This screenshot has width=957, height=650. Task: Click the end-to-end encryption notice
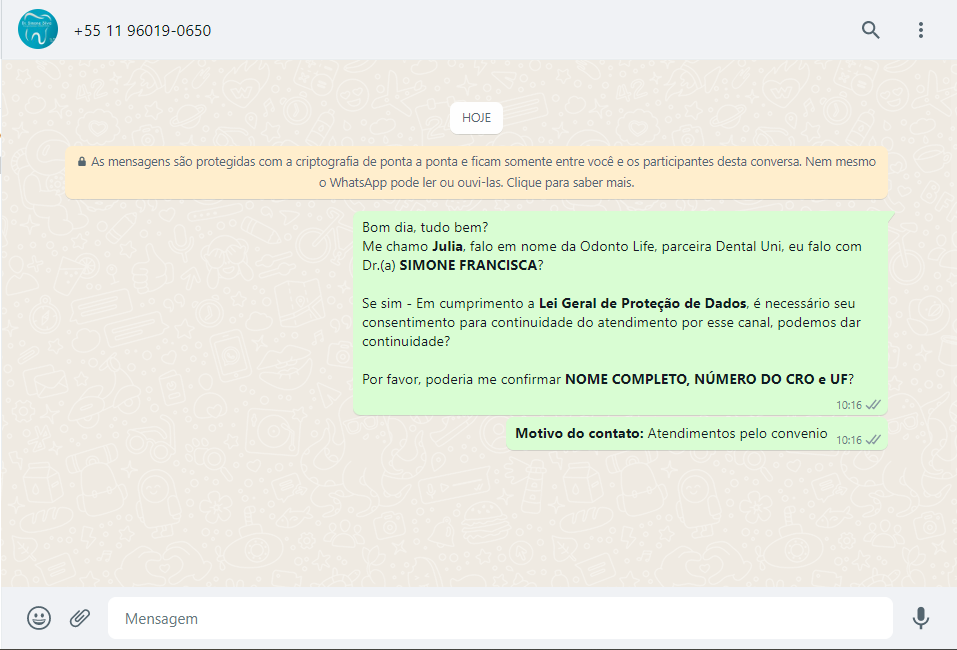tap(476, 172)
